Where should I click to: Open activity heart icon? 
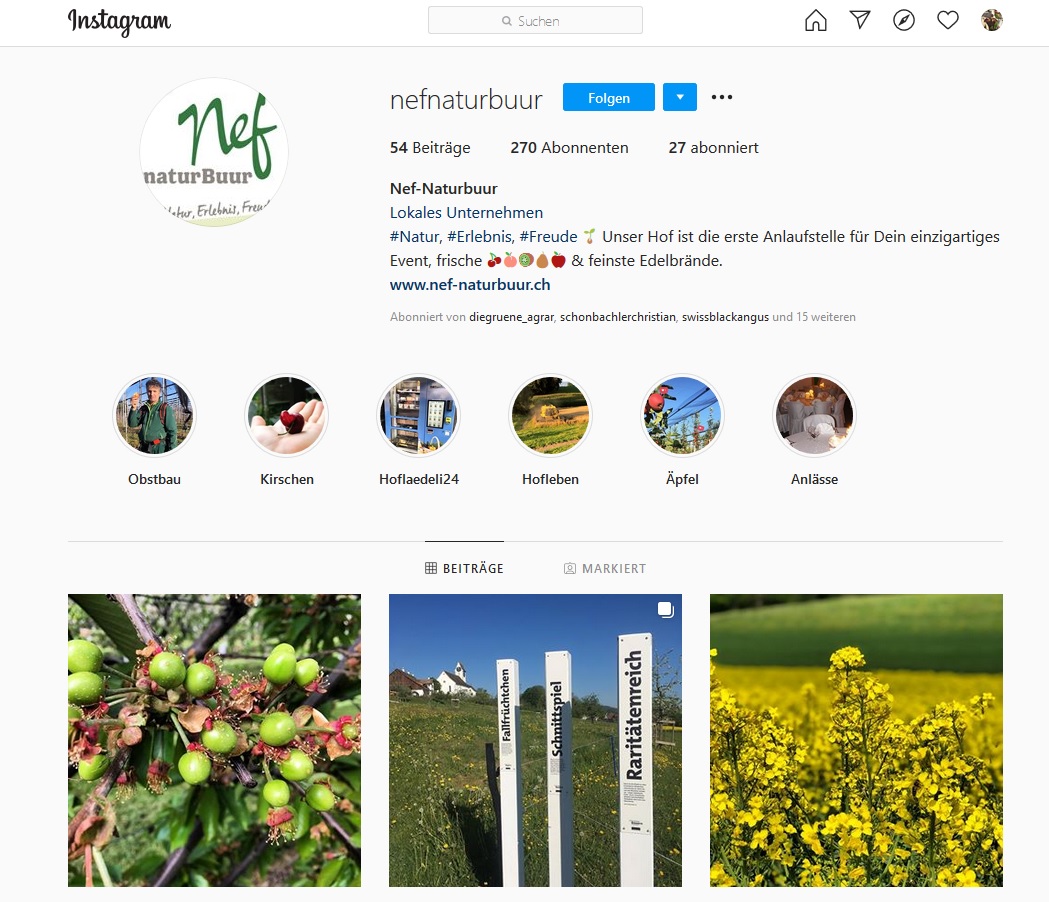(x=947, y=21)
